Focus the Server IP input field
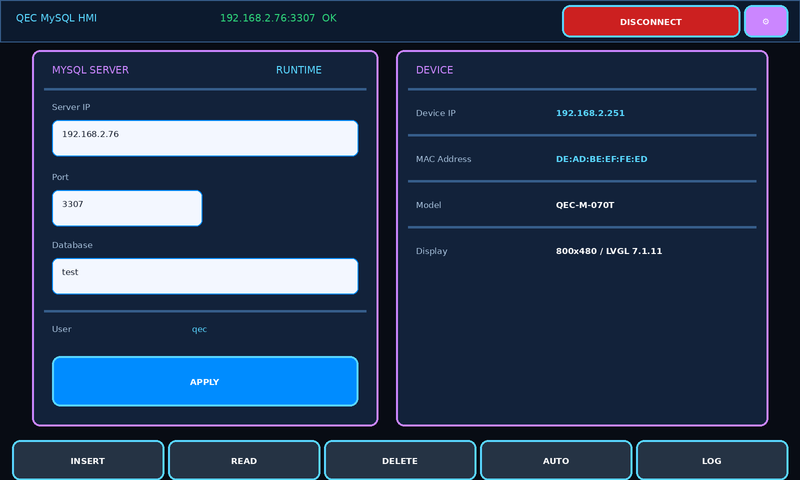The image size is (800, 480). pos(205,138)
